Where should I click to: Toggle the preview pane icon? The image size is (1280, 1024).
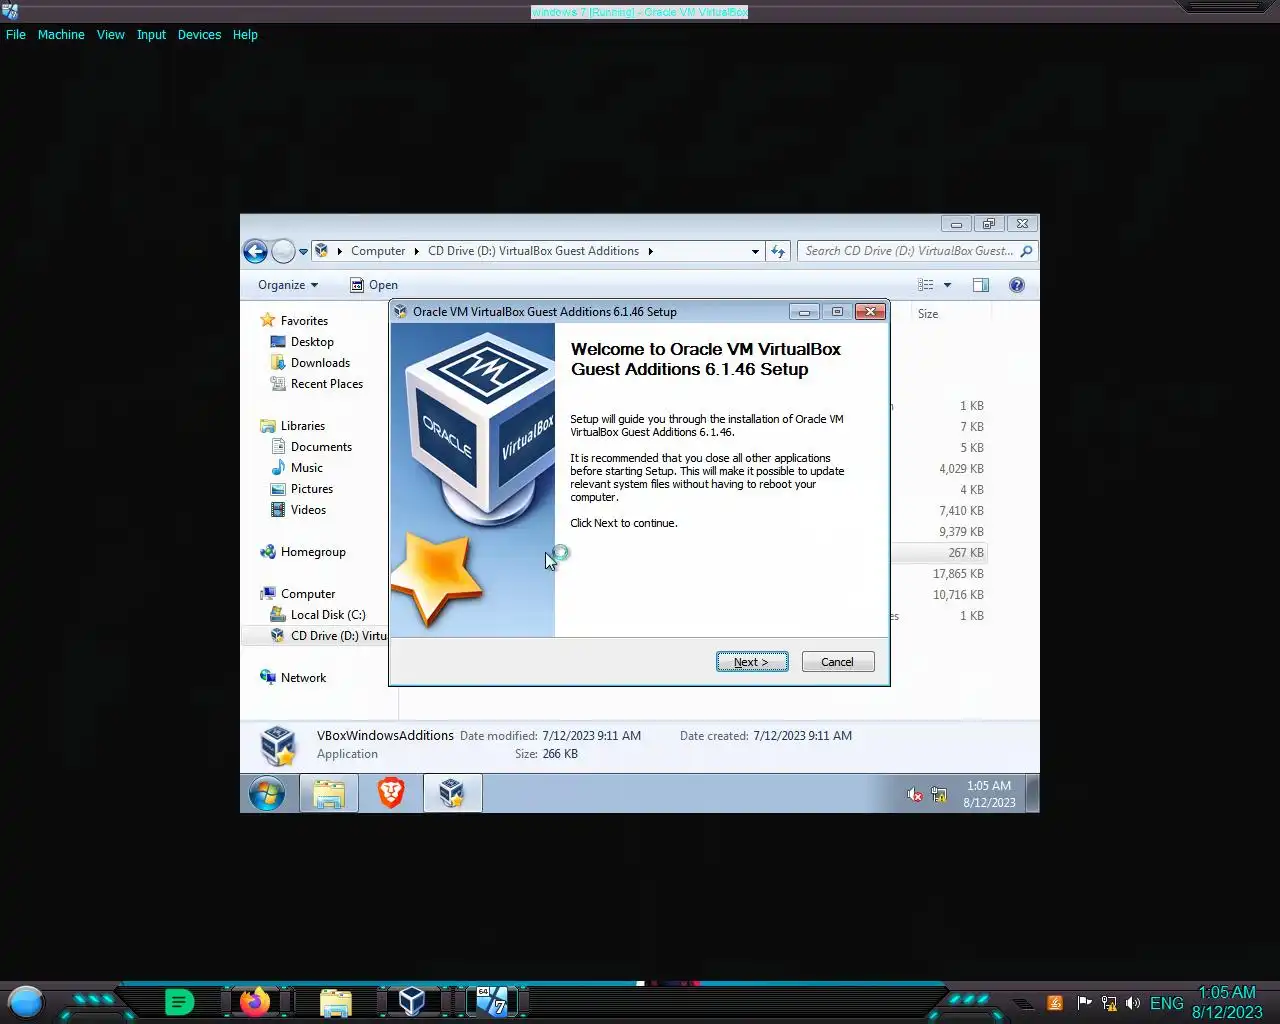pos(981,285)
